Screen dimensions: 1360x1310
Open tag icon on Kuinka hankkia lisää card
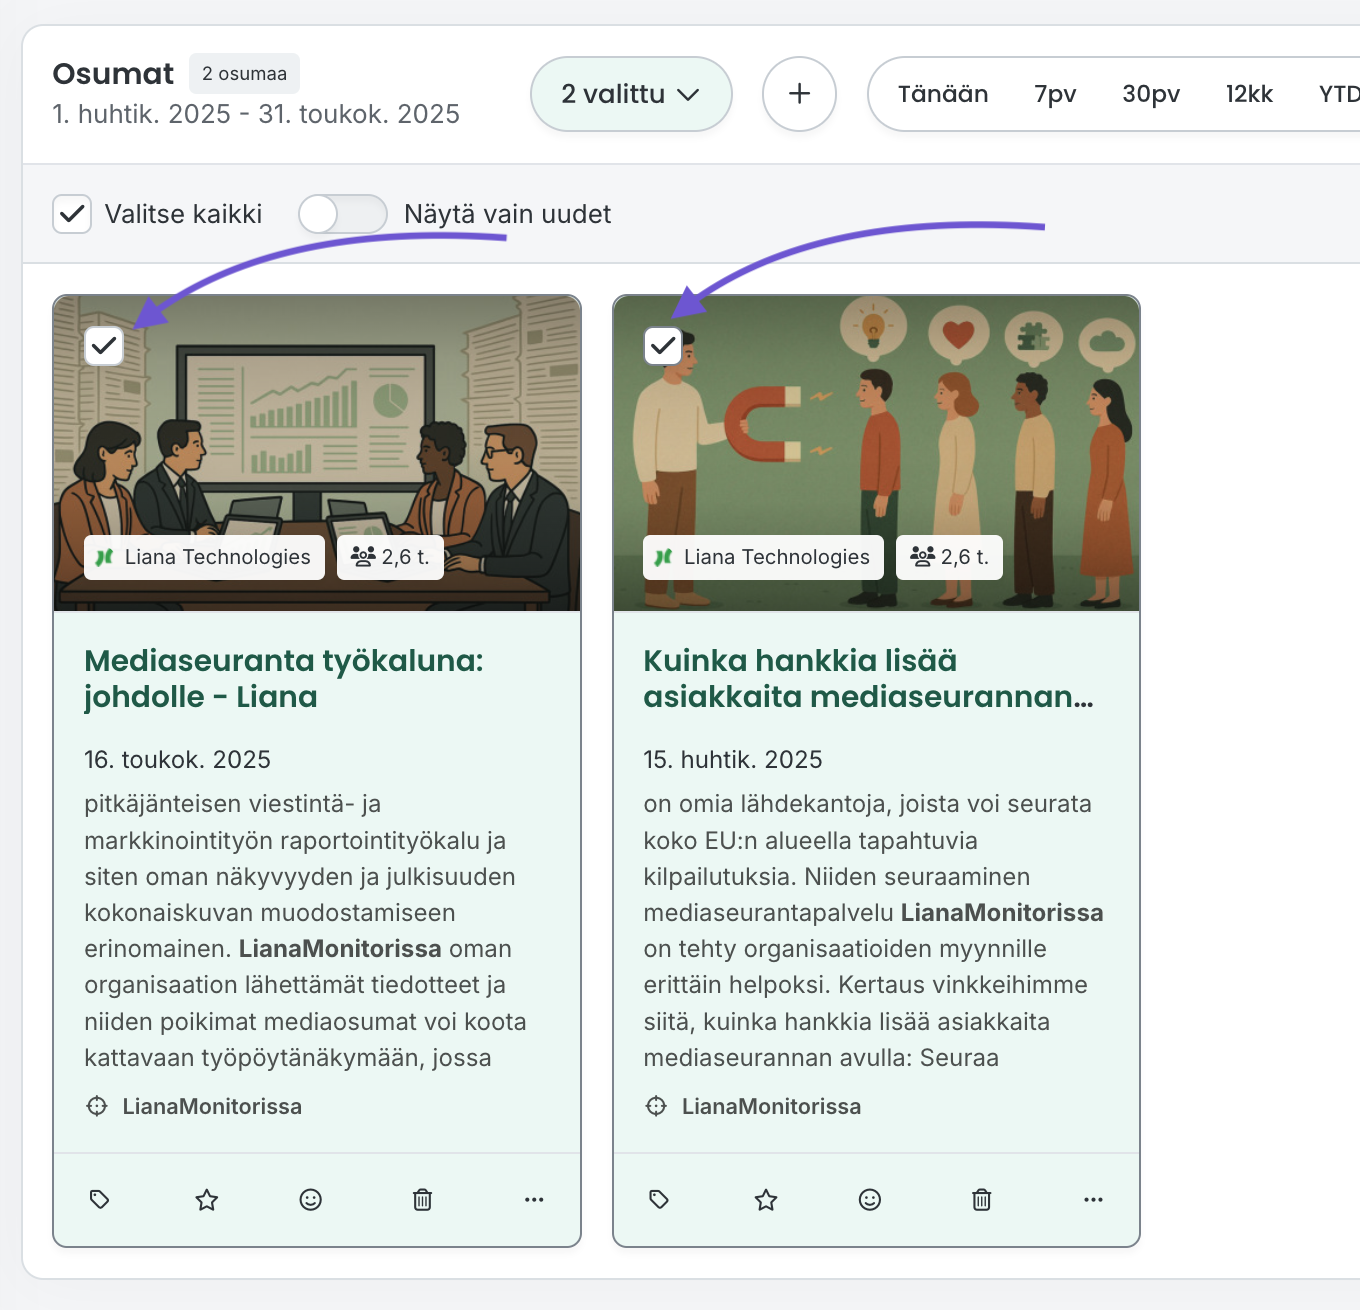[659, 1199]
